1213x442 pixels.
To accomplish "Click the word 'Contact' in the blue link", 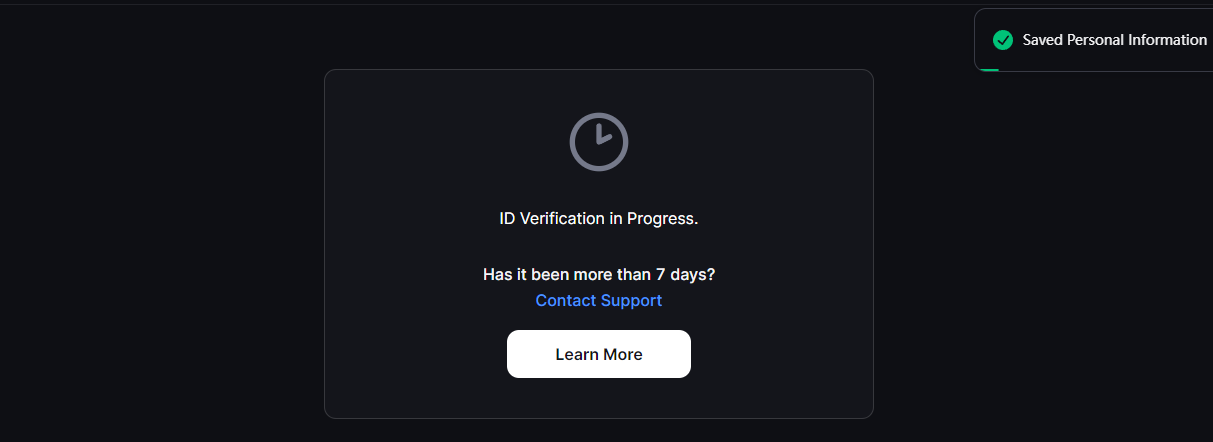I will (564, 300).
